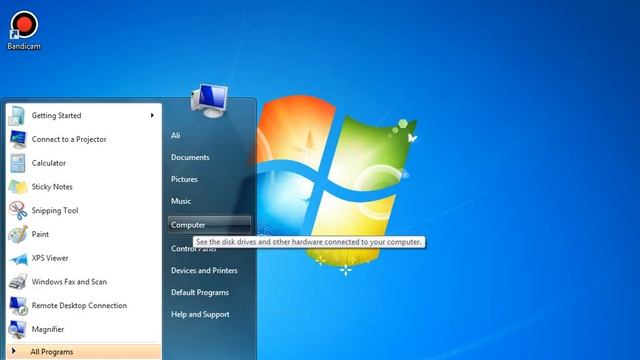Open Devices and Printers
Screen dimensions: 640x360
coord(204,271)
